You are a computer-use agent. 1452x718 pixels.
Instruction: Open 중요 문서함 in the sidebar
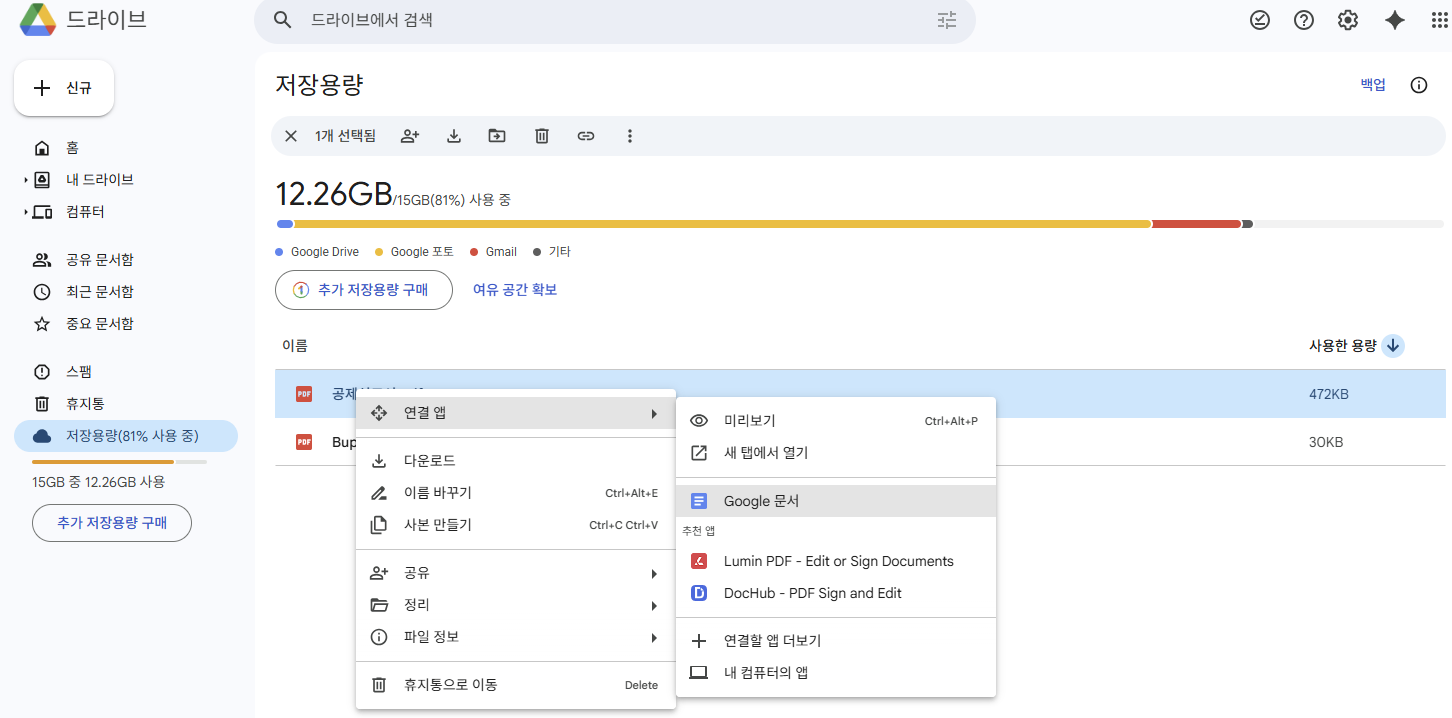125,324
